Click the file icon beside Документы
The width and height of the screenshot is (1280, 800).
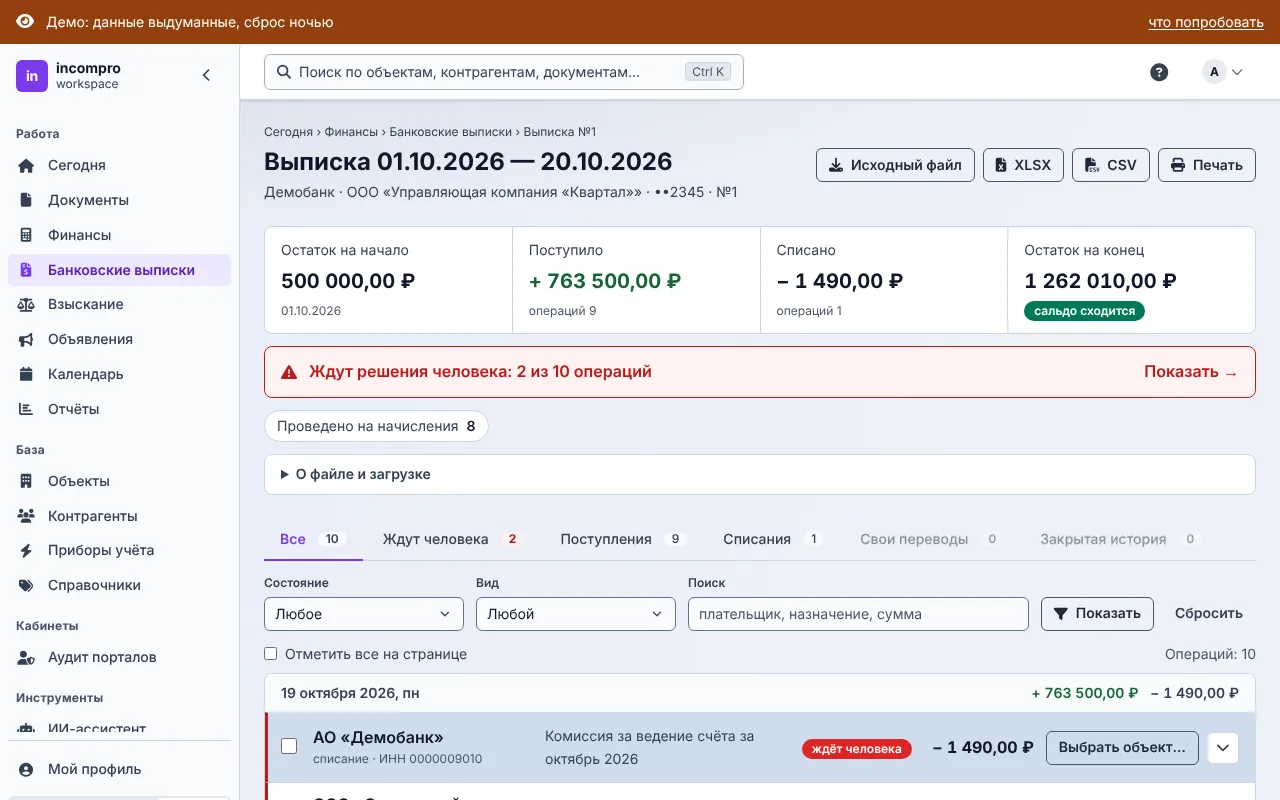click(x=27, y=200)
